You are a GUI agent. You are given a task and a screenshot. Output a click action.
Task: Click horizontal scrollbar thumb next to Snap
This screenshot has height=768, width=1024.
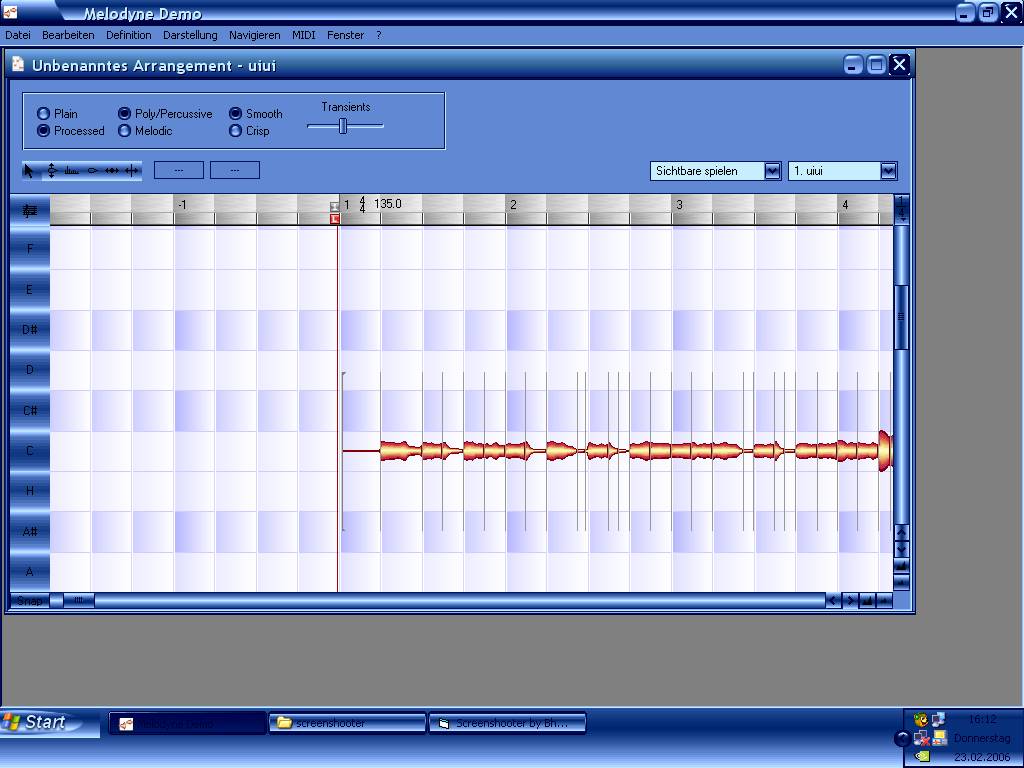point(78,600)
